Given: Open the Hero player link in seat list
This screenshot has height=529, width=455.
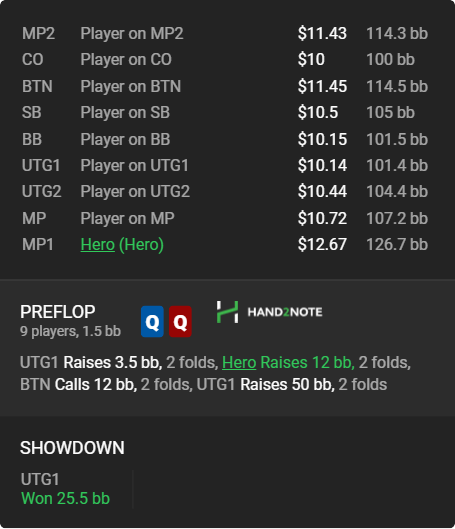Looking at the screenshot, I should coord(97,244).
